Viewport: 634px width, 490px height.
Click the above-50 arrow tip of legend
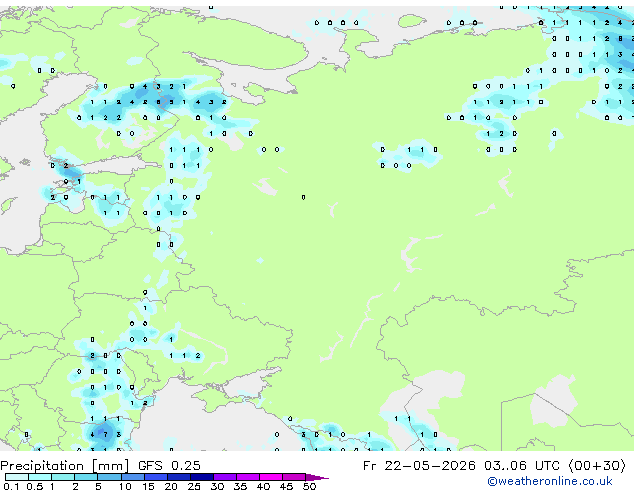click(317, 477)
